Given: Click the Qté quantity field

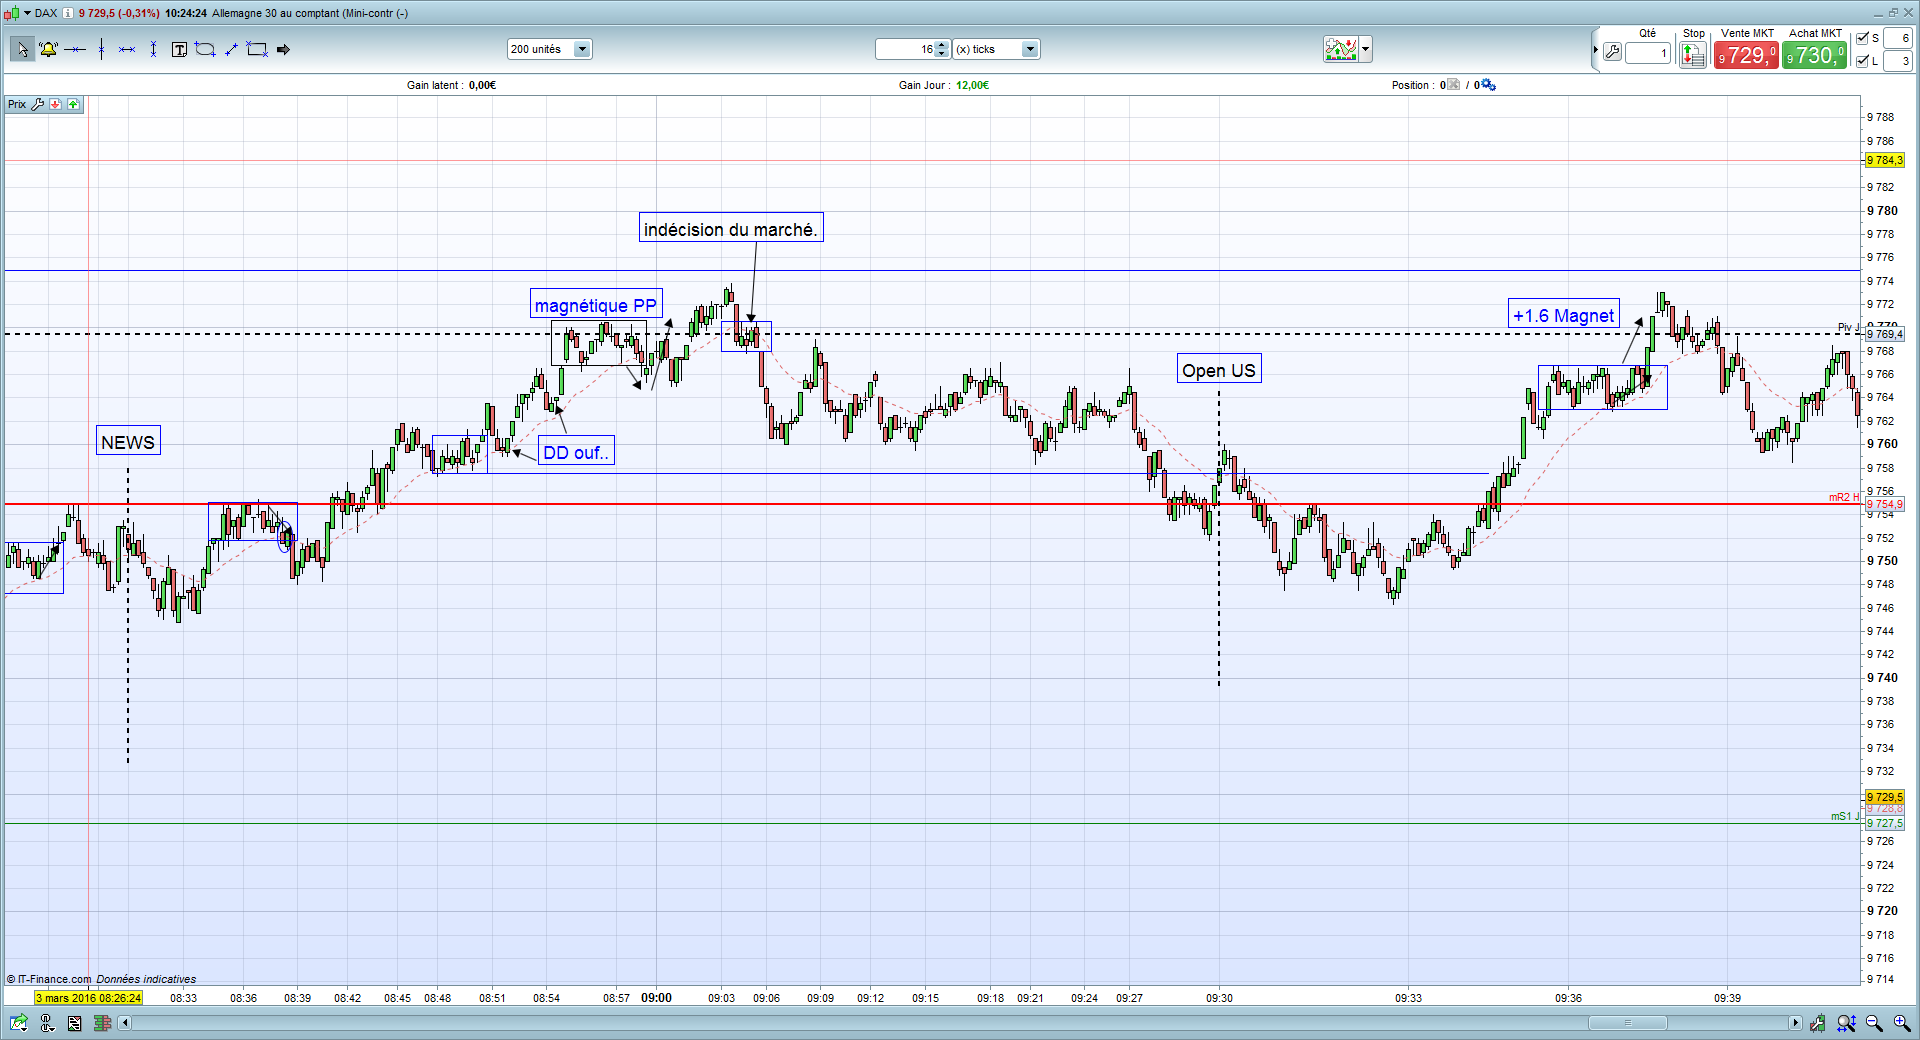Looking at the screenshot, I should 1648,53.
